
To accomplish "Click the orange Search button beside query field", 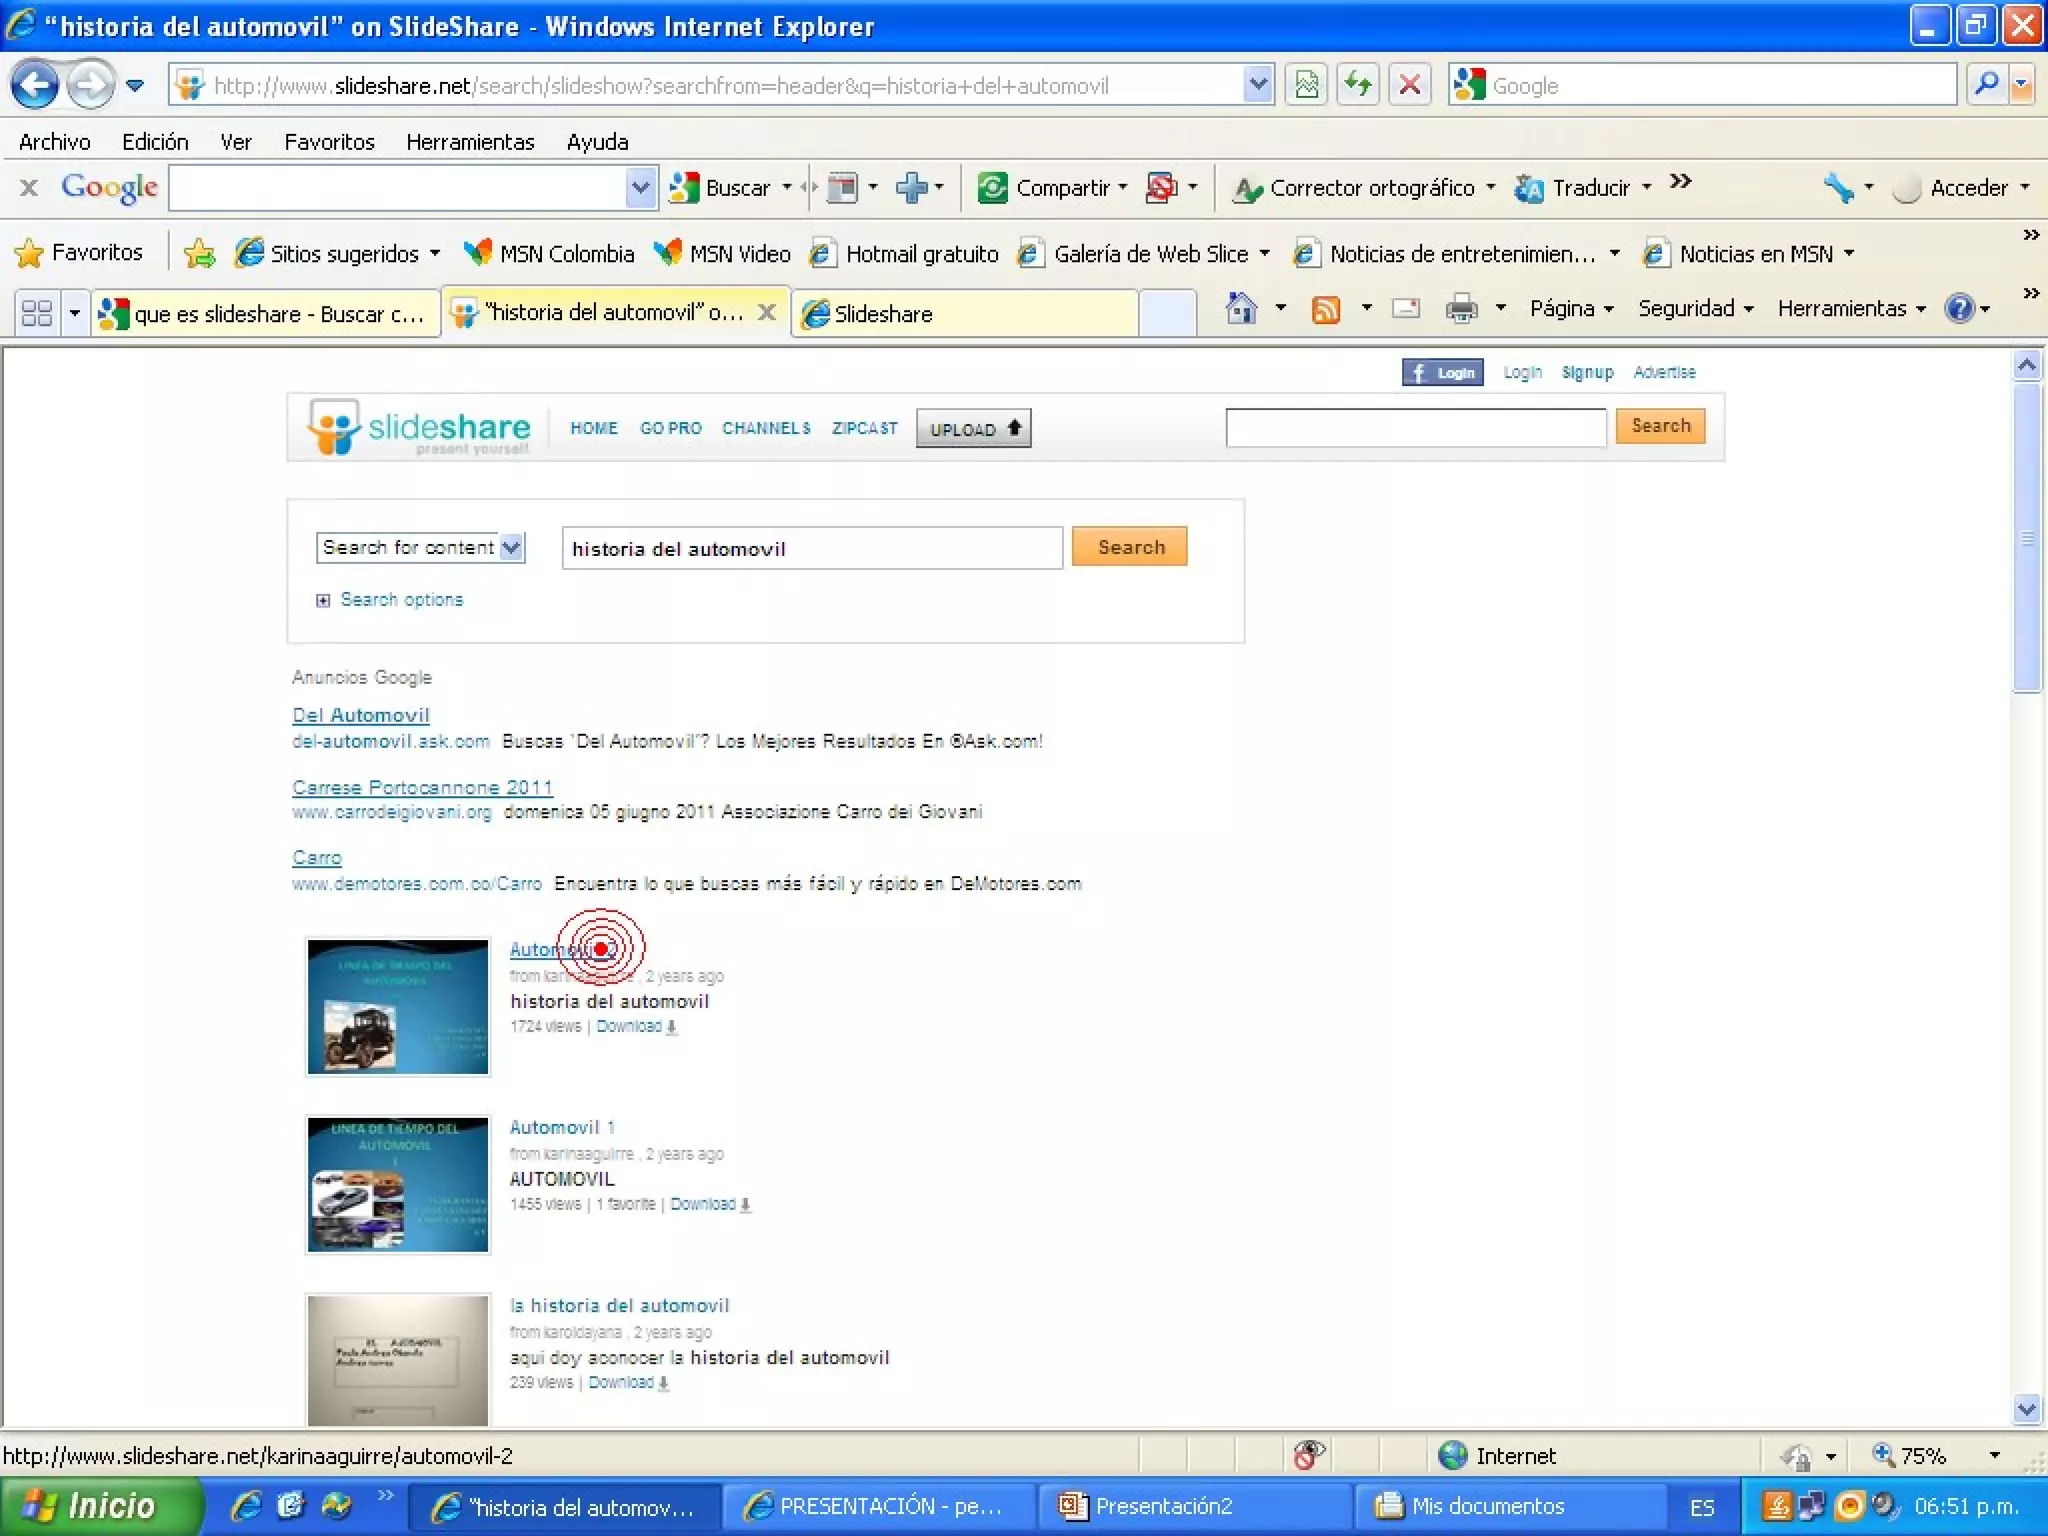I will point(1129,547).
